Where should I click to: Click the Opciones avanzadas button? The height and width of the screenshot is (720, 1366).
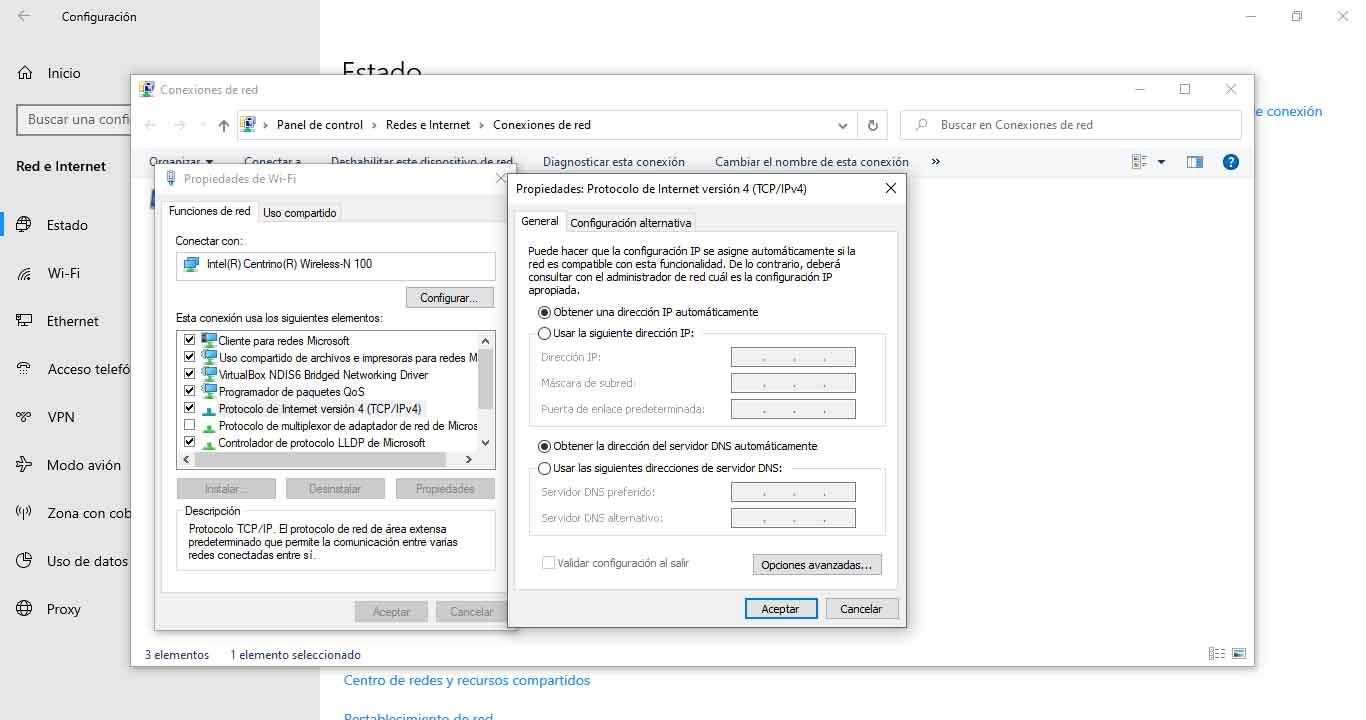tap(816, 565)
